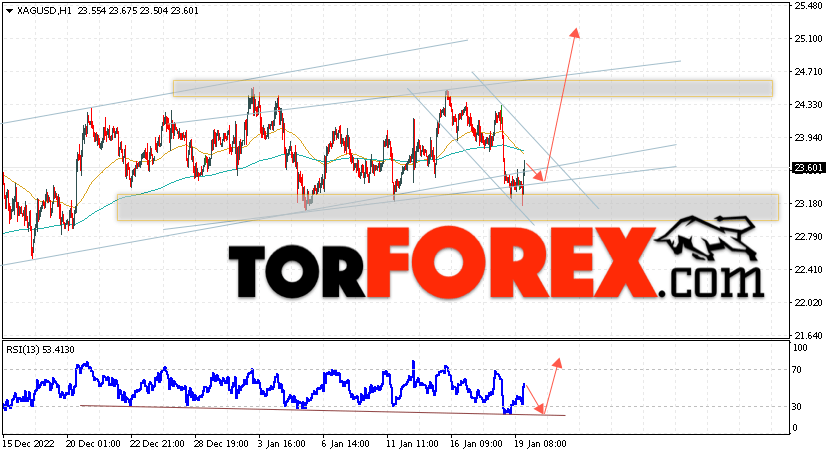Viewport: 830px width, 455px height.
Task: Select the XAGUSD,H1 symbol label
Action: [x=44, y=10]
